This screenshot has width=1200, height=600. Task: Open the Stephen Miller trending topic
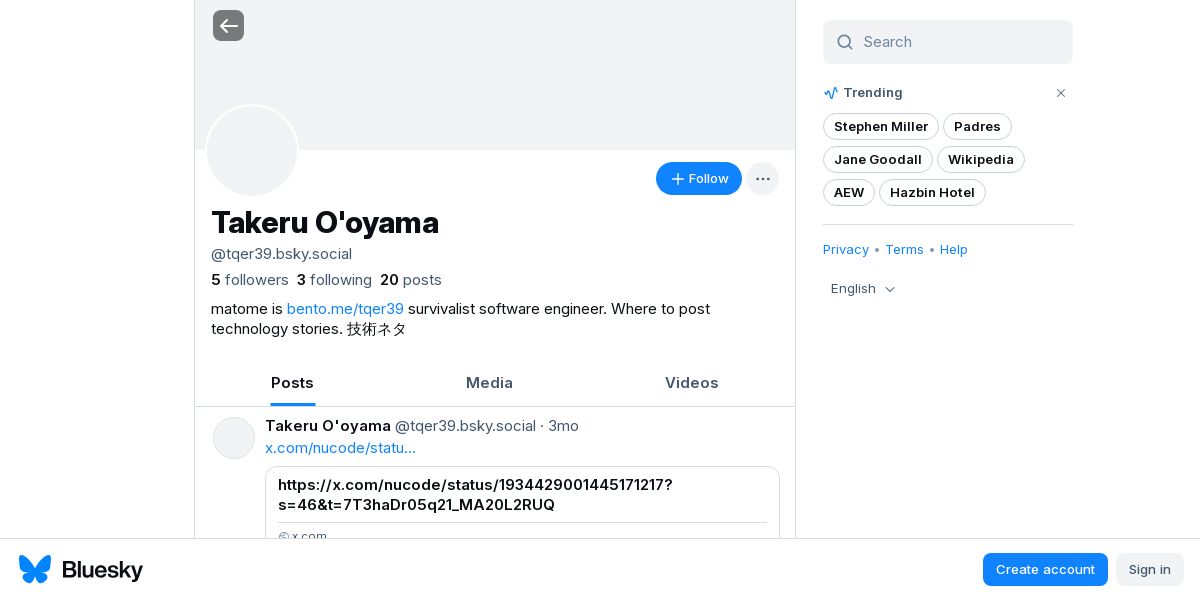click(x=880, y=127)
